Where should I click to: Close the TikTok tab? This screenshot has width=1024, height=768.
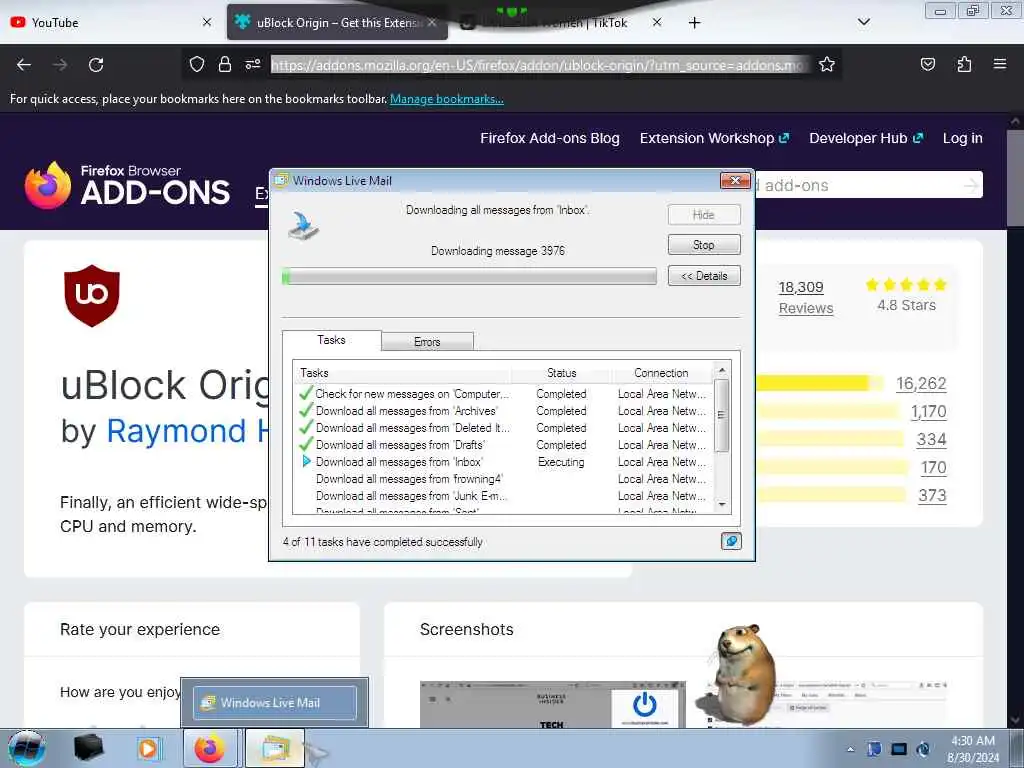pos(657,22)
